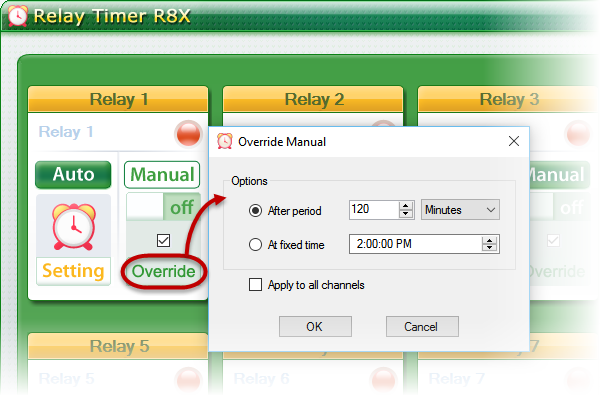
Task: Toggle the Relay 3 off switch
Action: 560,207
